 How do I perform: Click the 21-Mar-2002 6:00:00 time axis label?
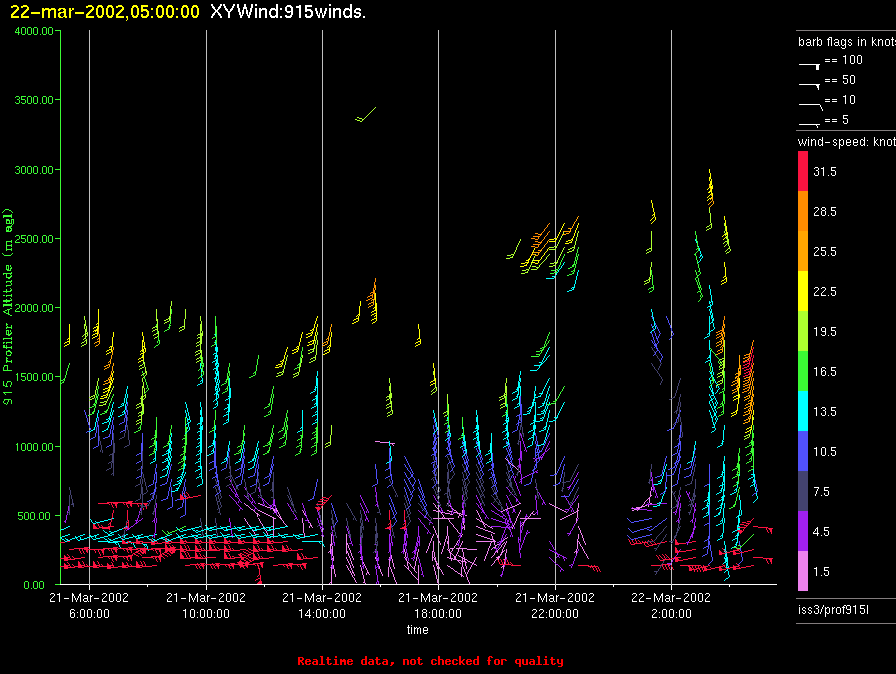tap(89, 603)
